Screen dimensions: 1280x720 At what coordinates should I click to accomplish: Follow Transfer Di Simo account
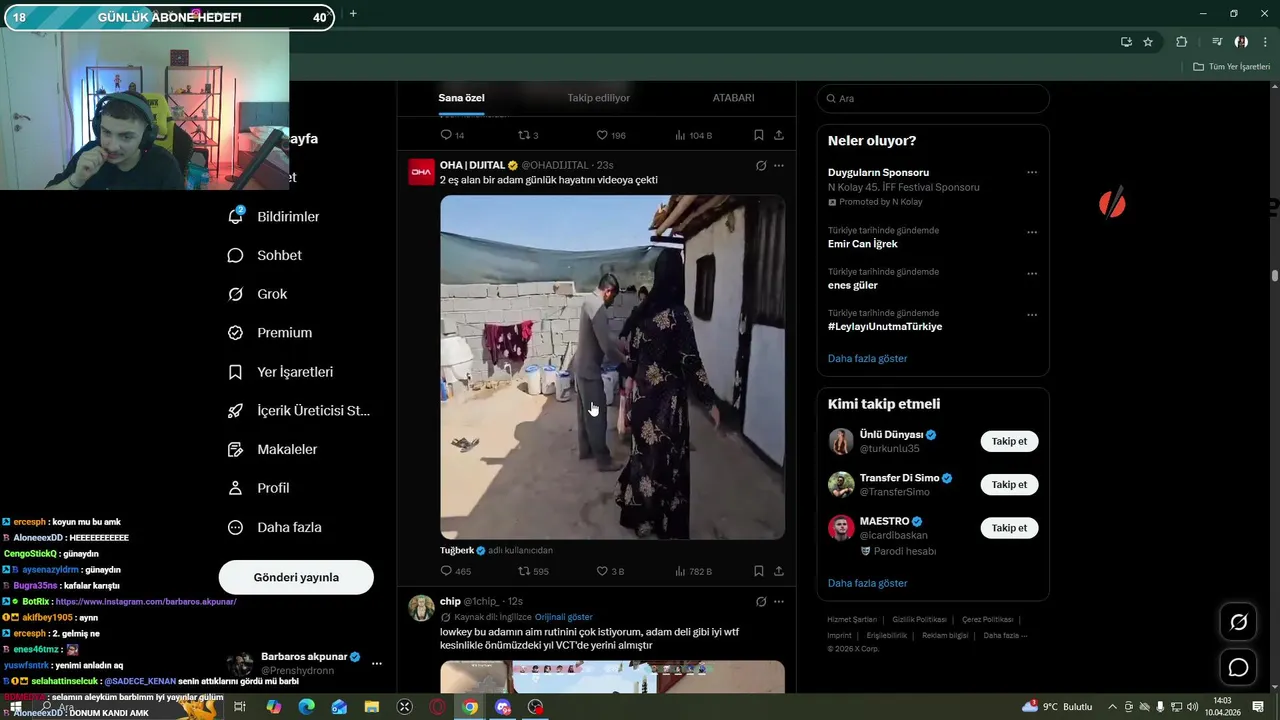coord(1009,484)
